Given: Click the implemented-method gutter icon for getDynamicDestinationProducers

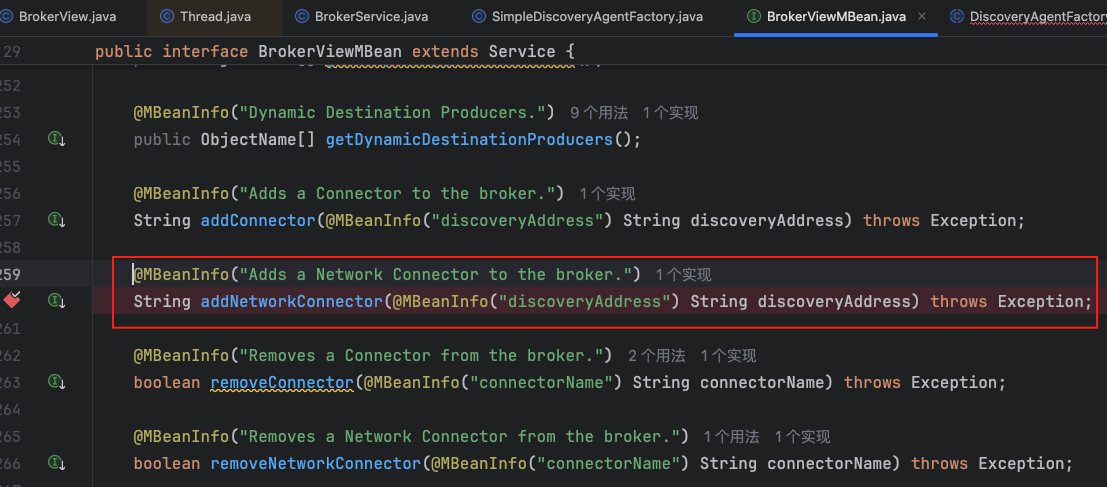Looking at the screenshot, I should (x=57, y=139).
